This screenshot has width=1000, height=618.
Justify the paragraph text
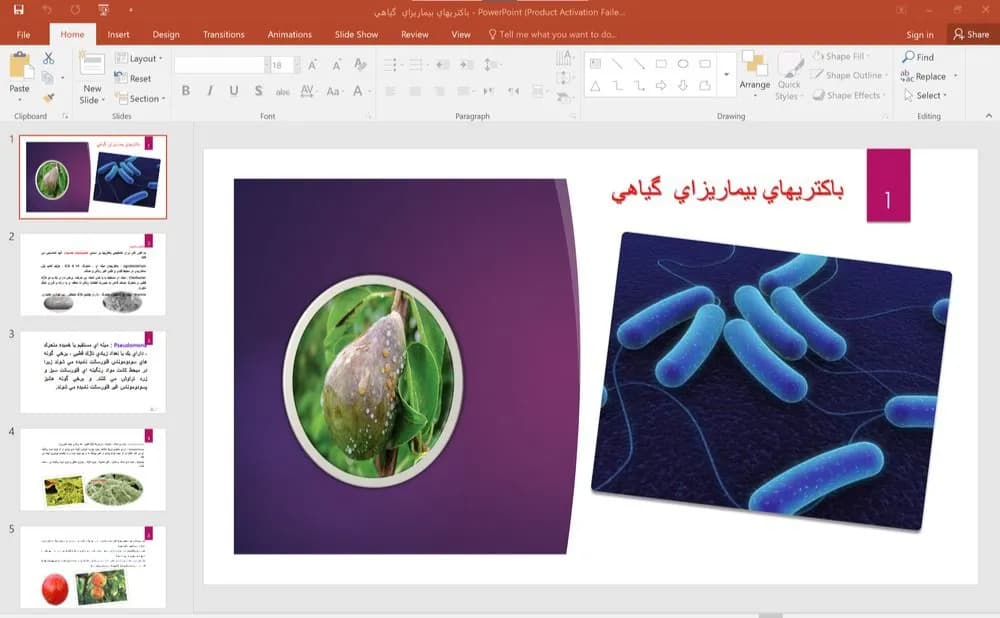pos(466,91)
